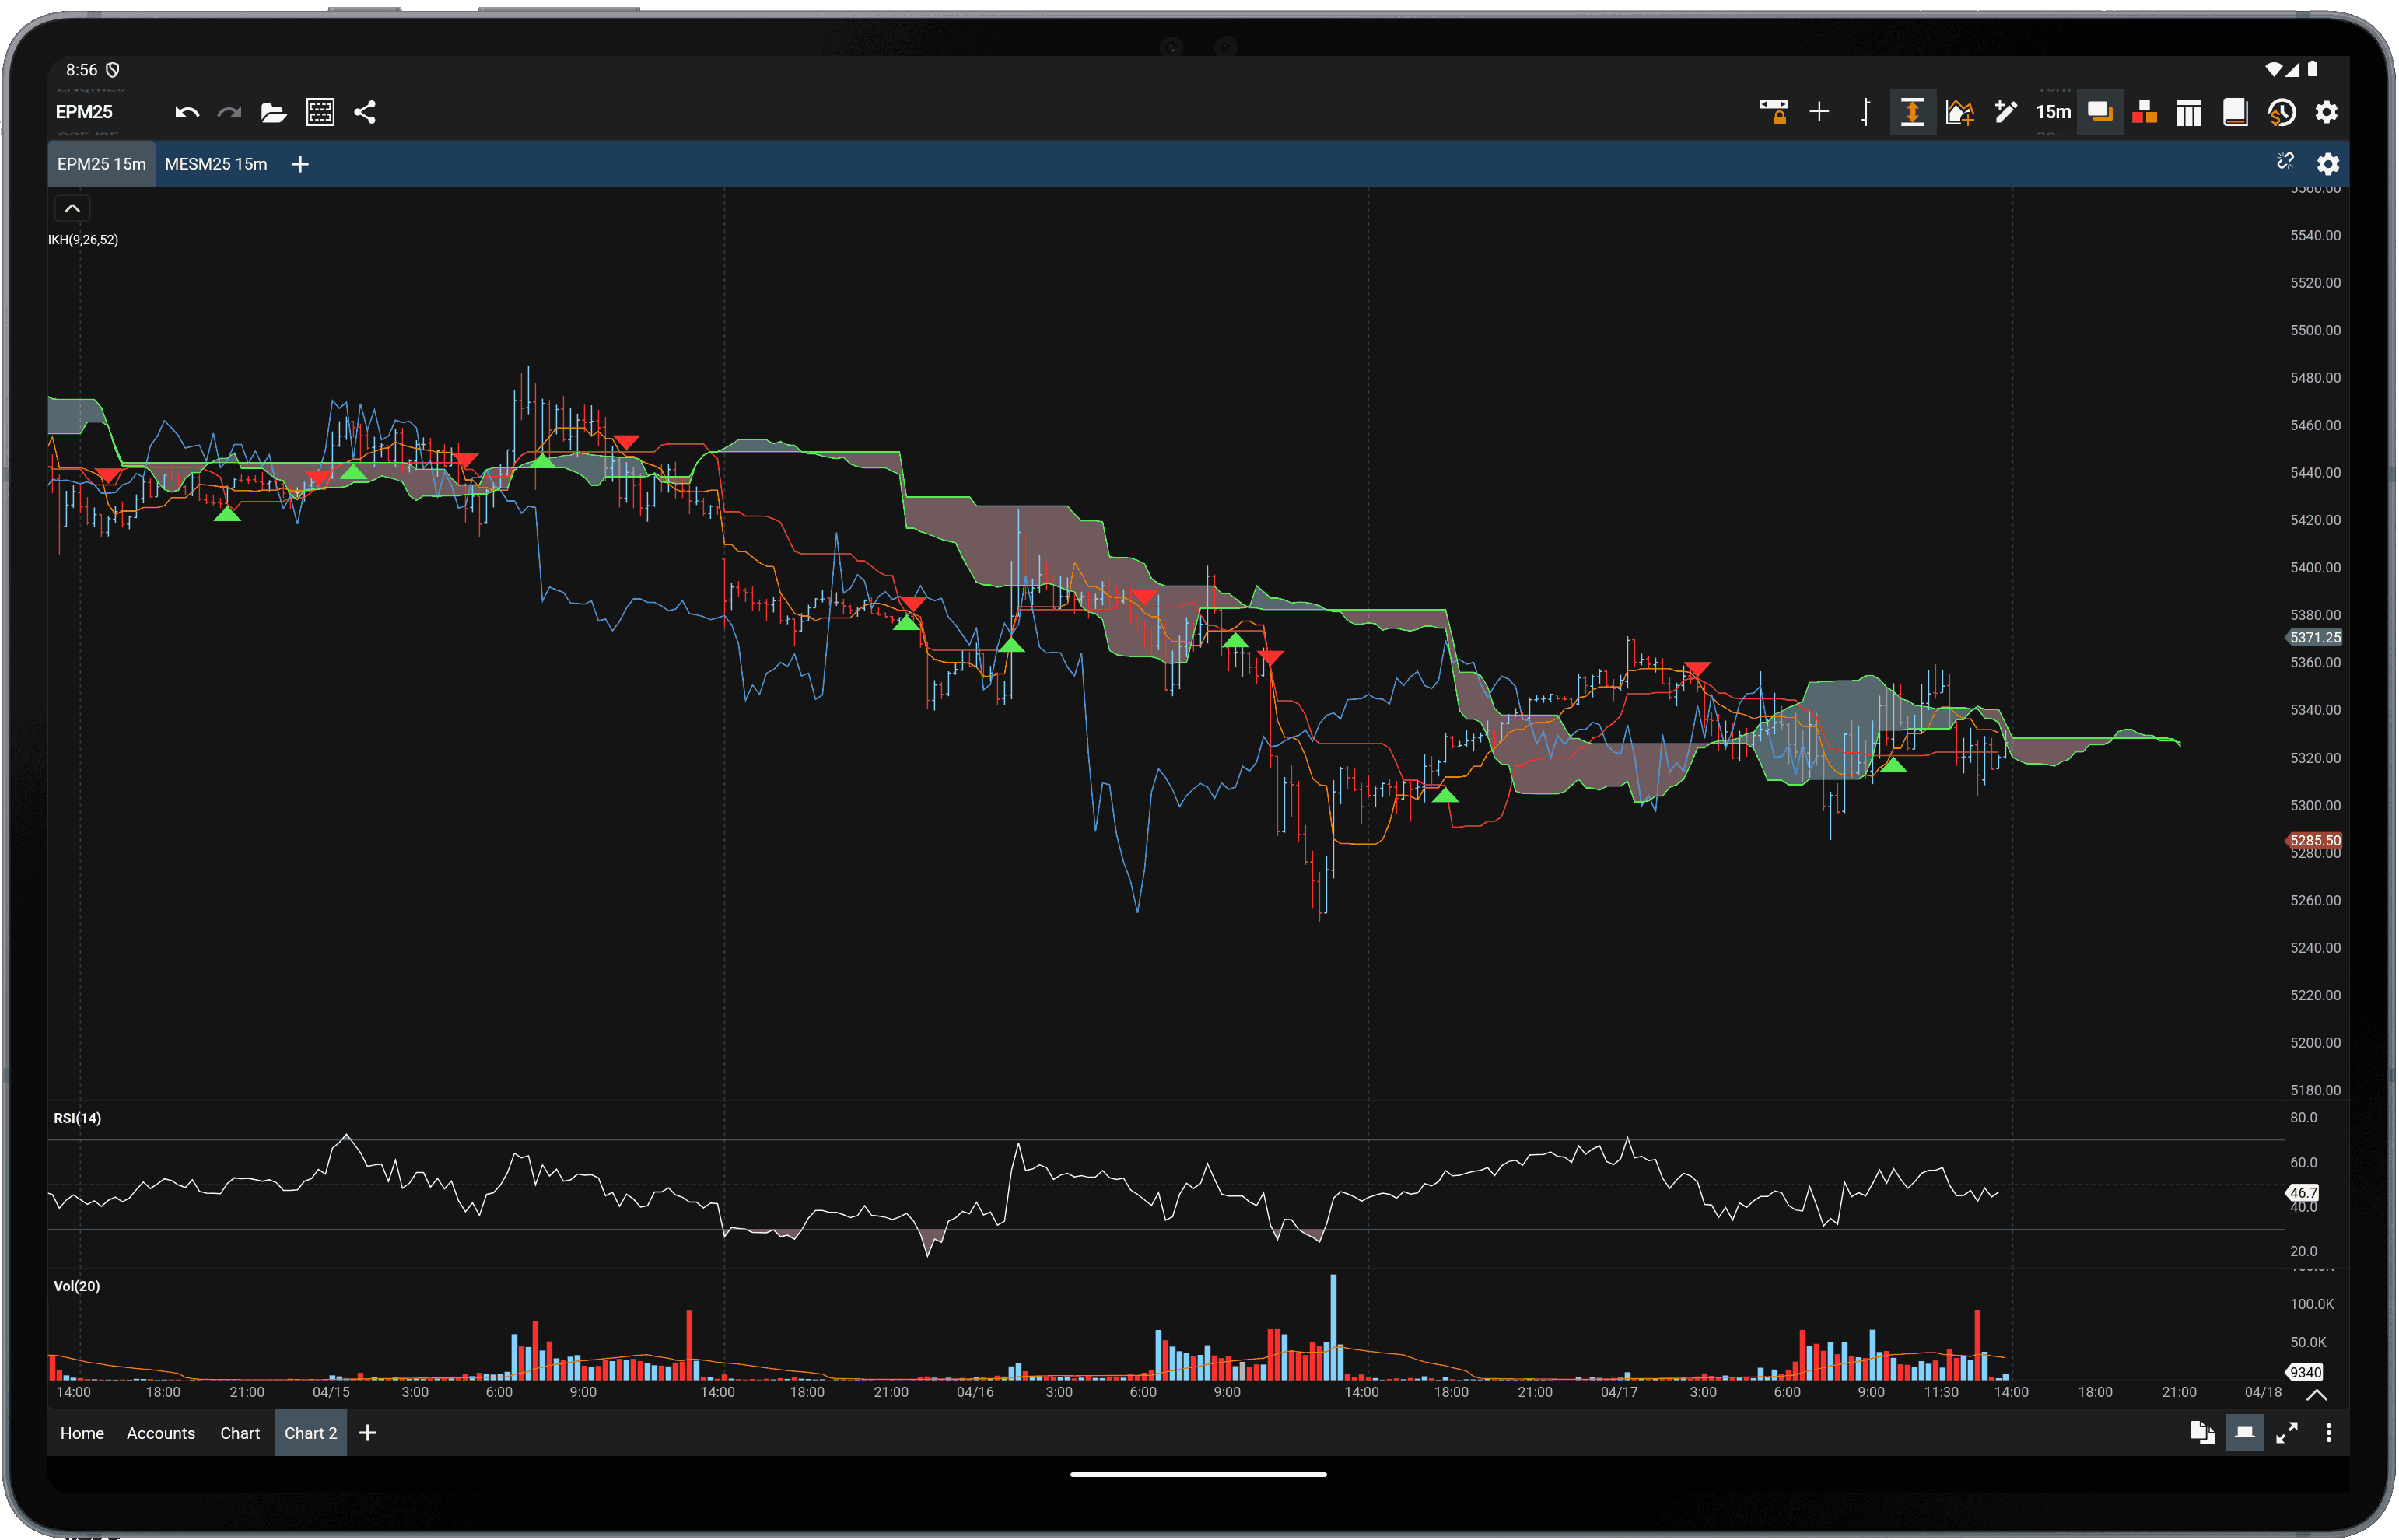Switch to the MESM25 15m tab

point(216,163)
